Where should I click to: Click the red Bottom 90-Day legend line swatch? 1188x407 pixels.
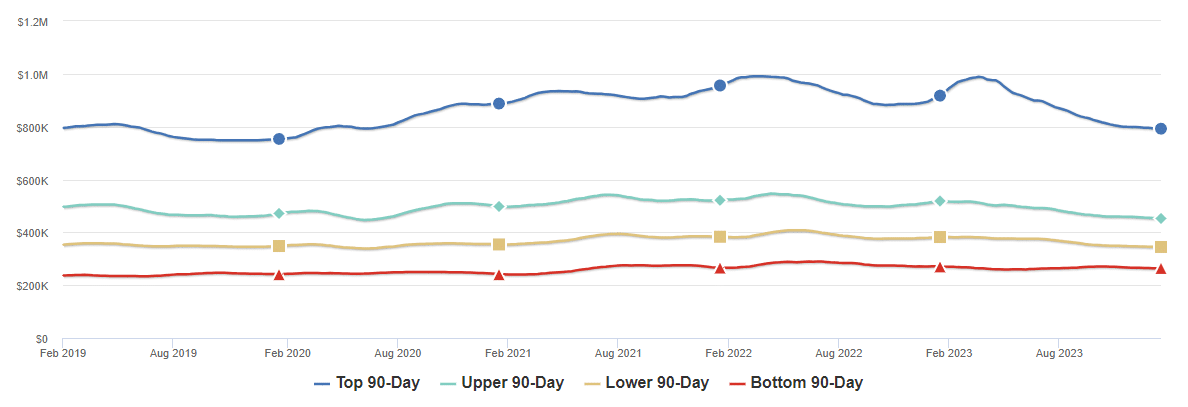click(737, 383)
